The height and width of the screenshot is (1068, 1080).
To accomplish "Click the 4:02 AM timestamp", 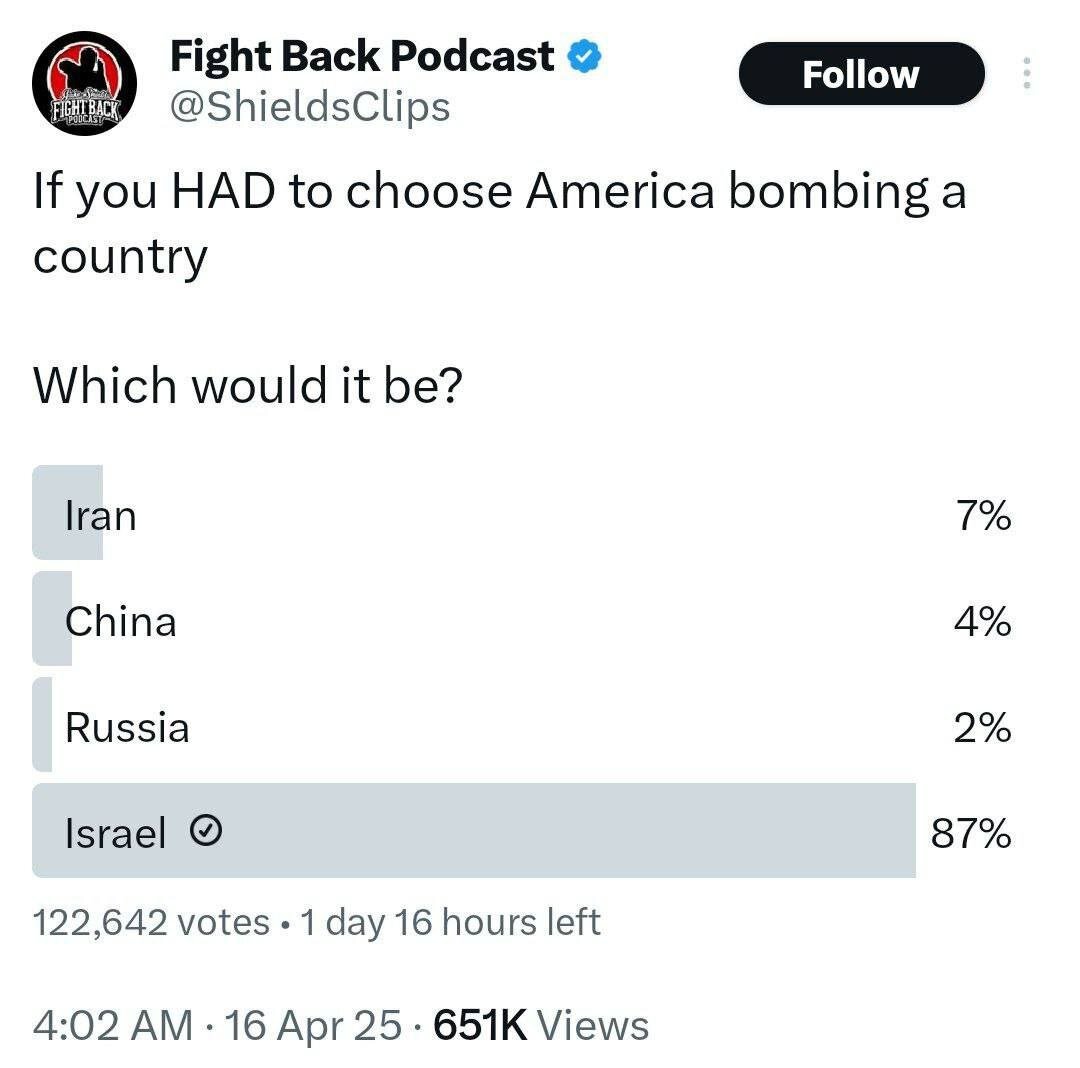I will [113, 1025].
